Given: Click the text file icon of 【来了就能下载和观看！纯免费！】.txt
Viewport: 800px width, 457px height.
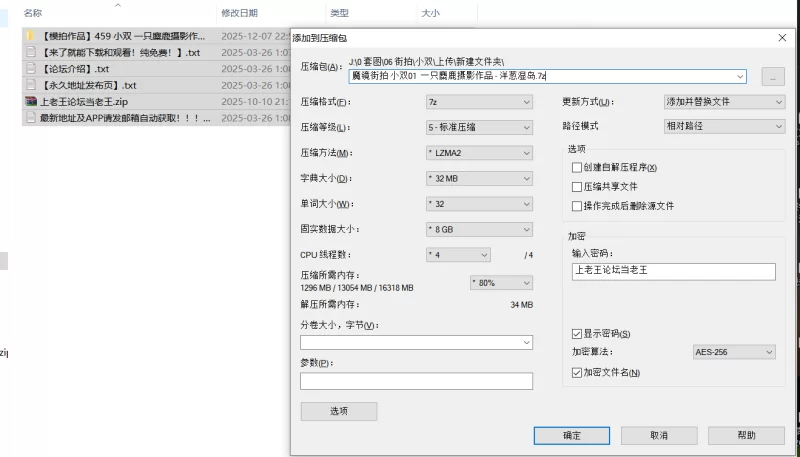Looking at the screenshot, I should (x=31, y=52).
